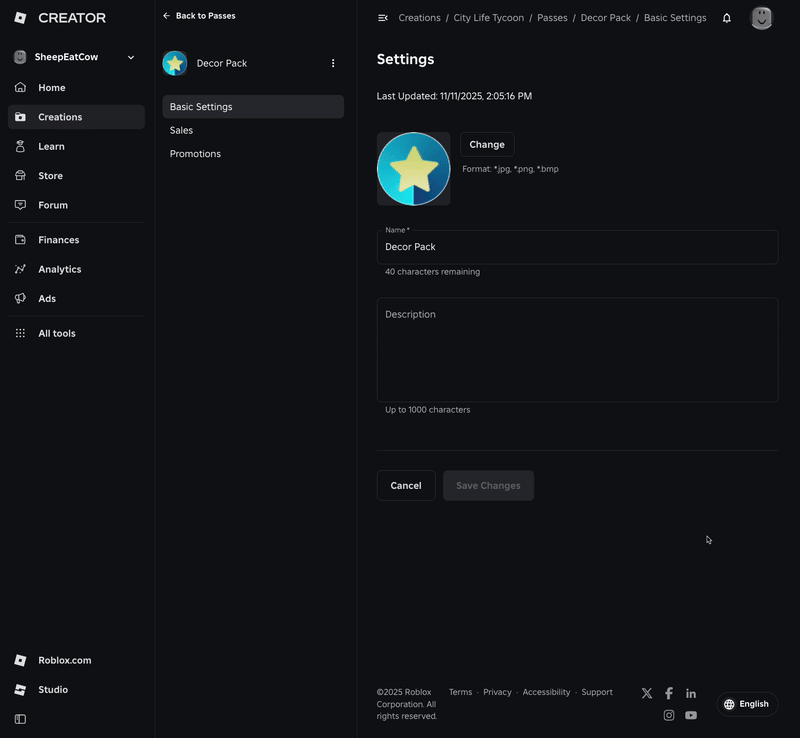Image resolution: width=800 pixels, height=738 pixels.
Task: Open the Decor Pack options menu
Action: (333, 63)
